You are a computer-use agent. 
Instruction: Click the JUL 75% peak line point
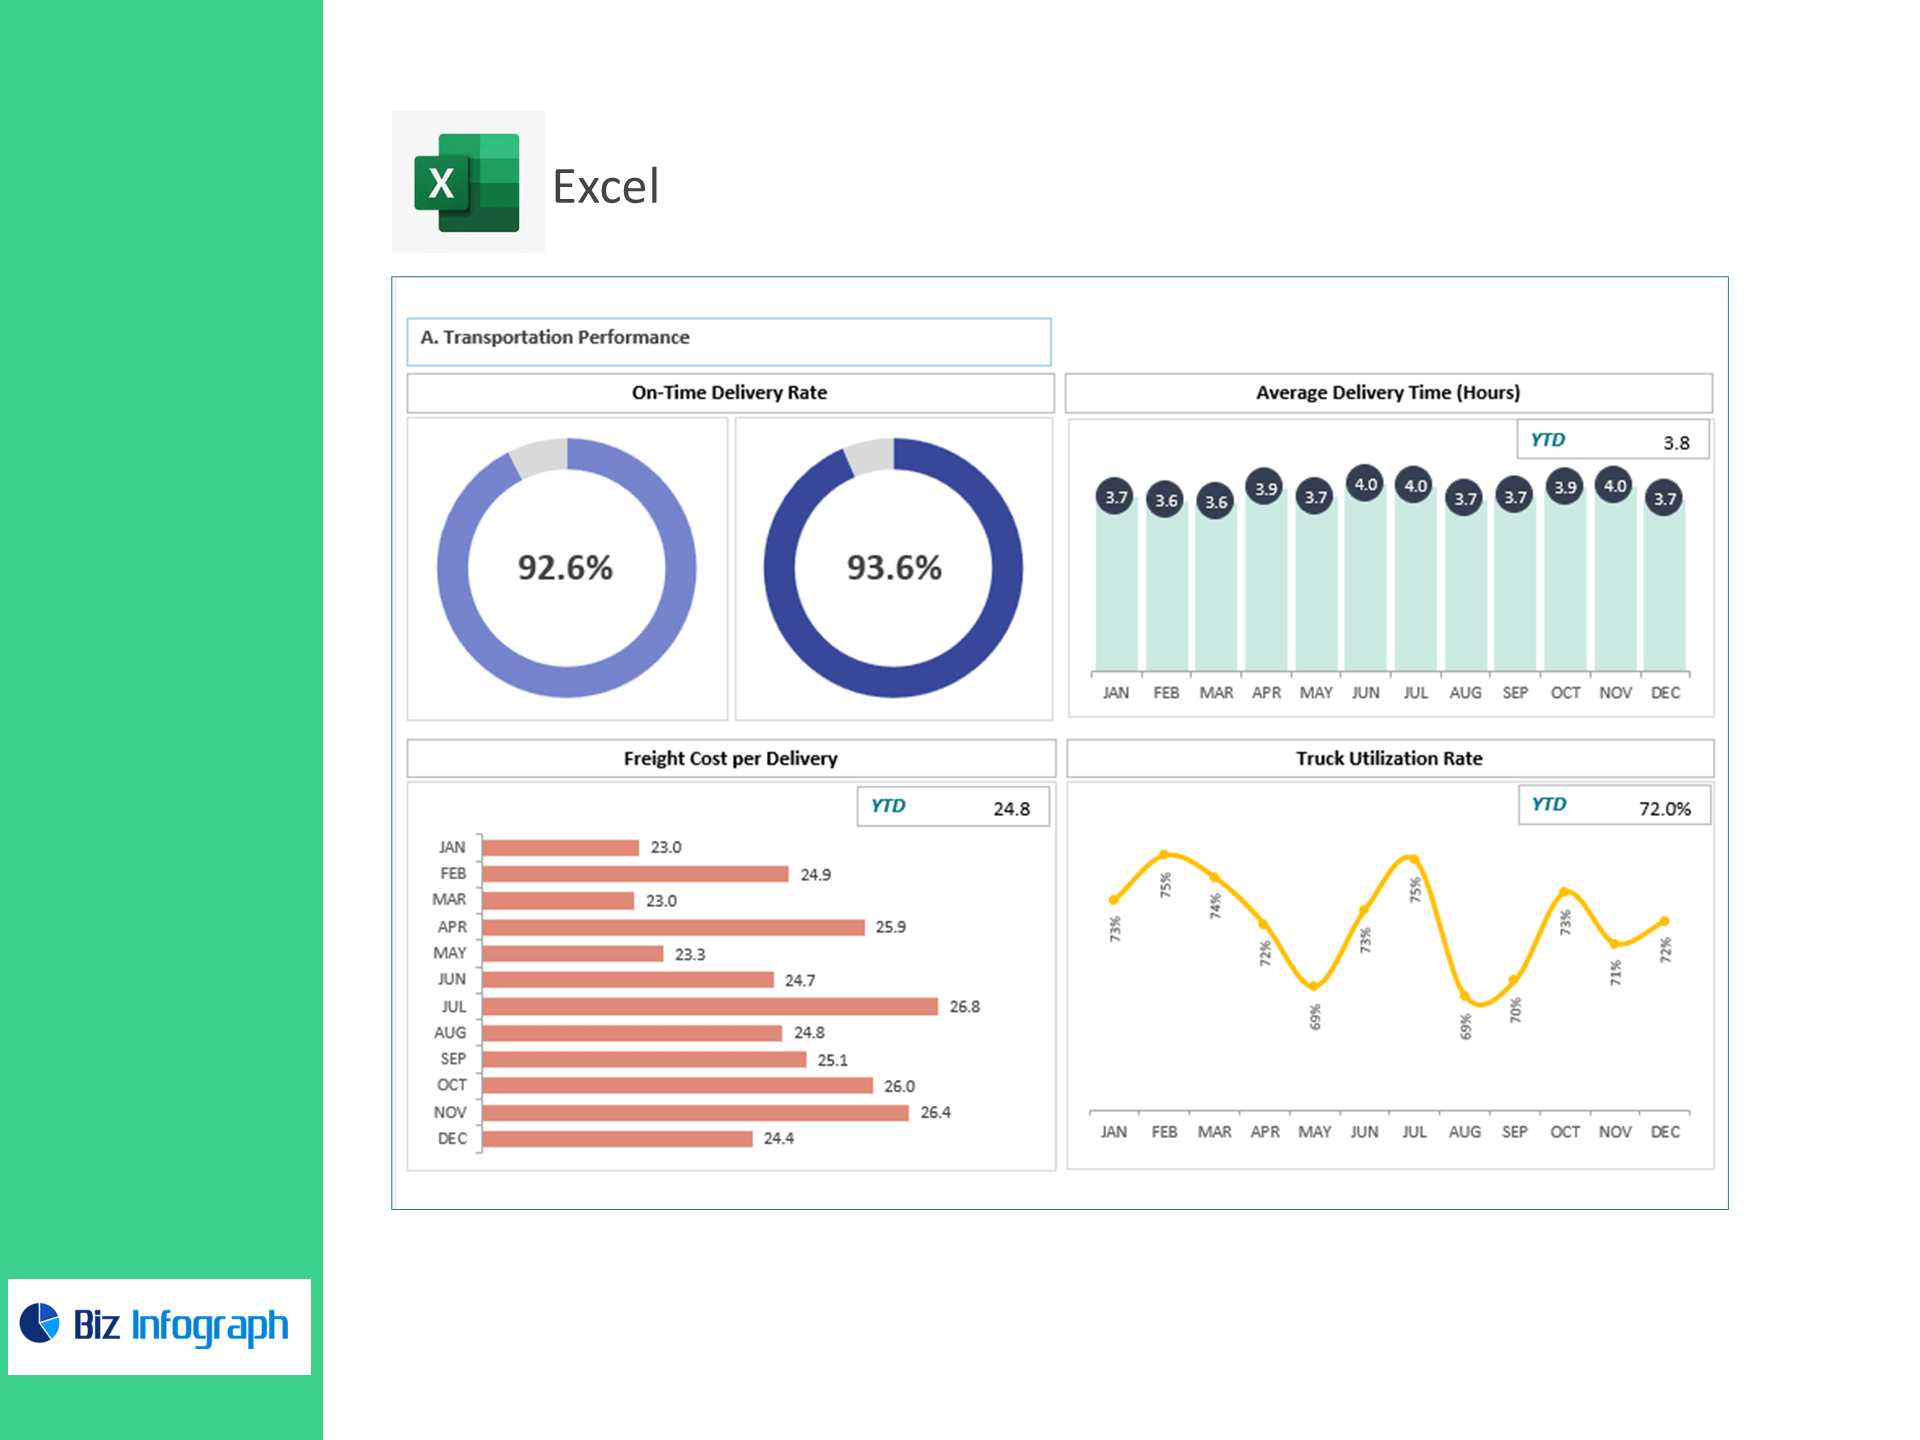[1413, 859]
